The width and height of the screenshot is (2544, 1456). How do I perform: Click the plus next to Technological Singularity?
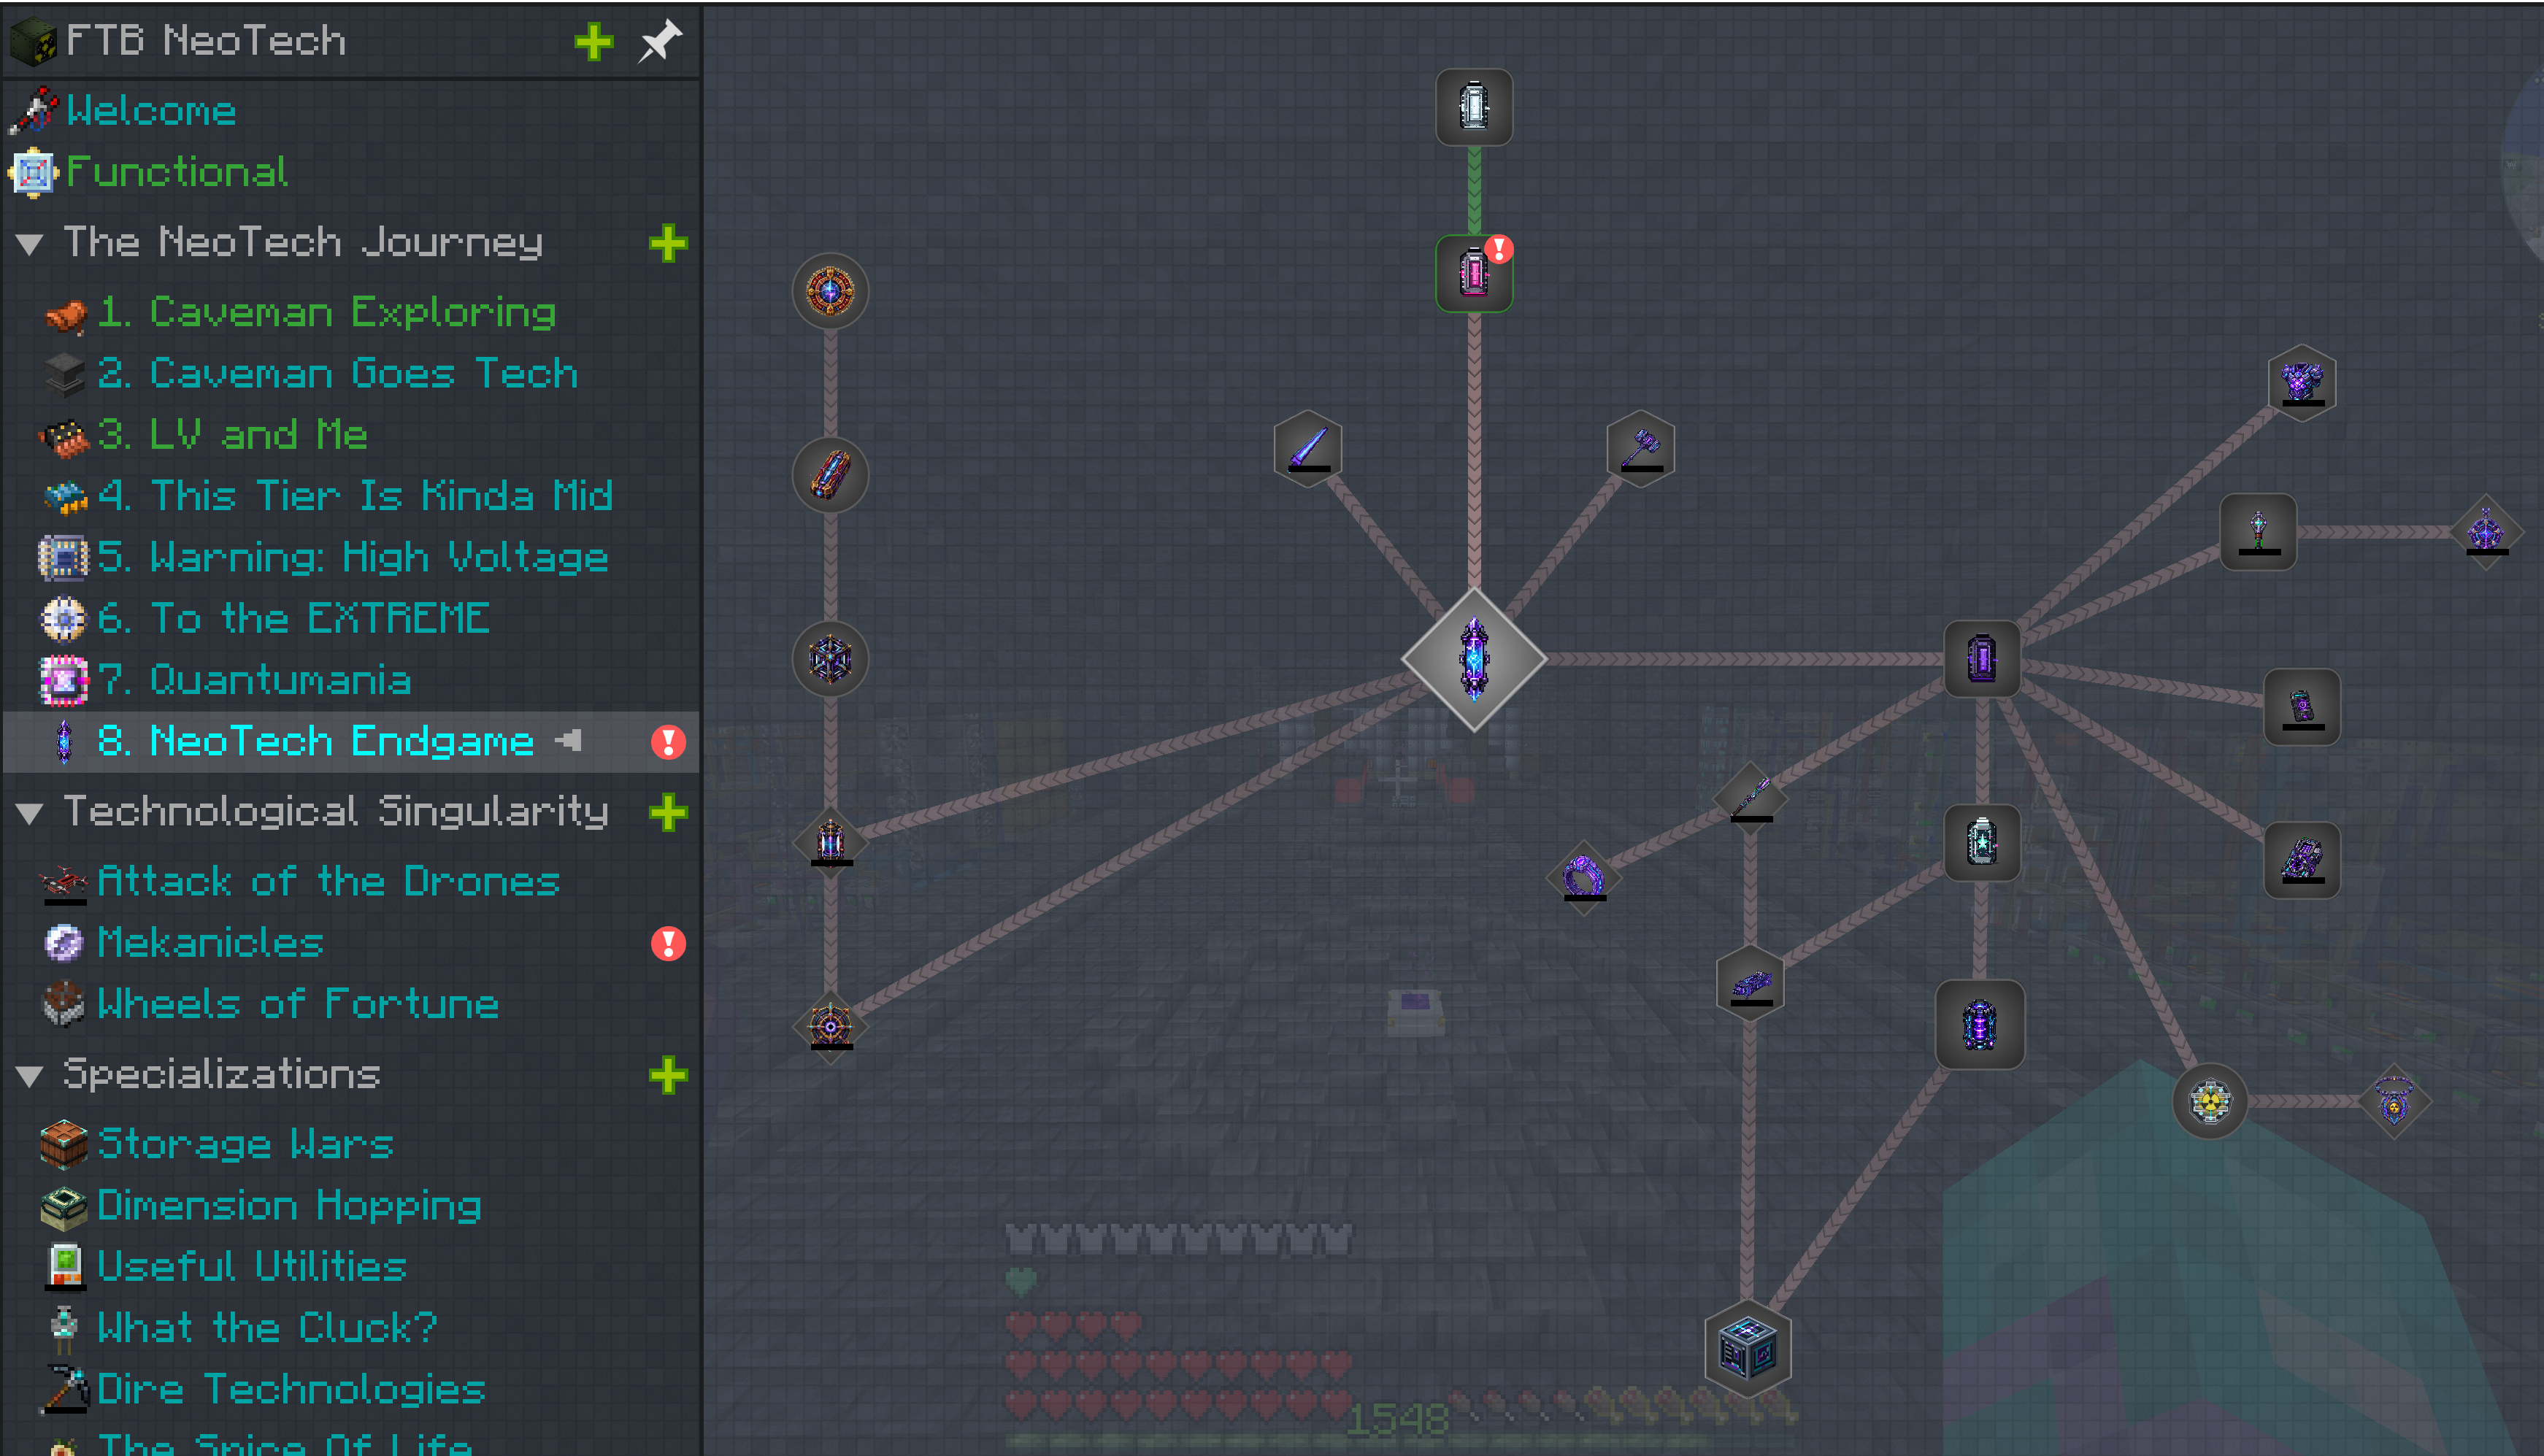tap(668, 812)
